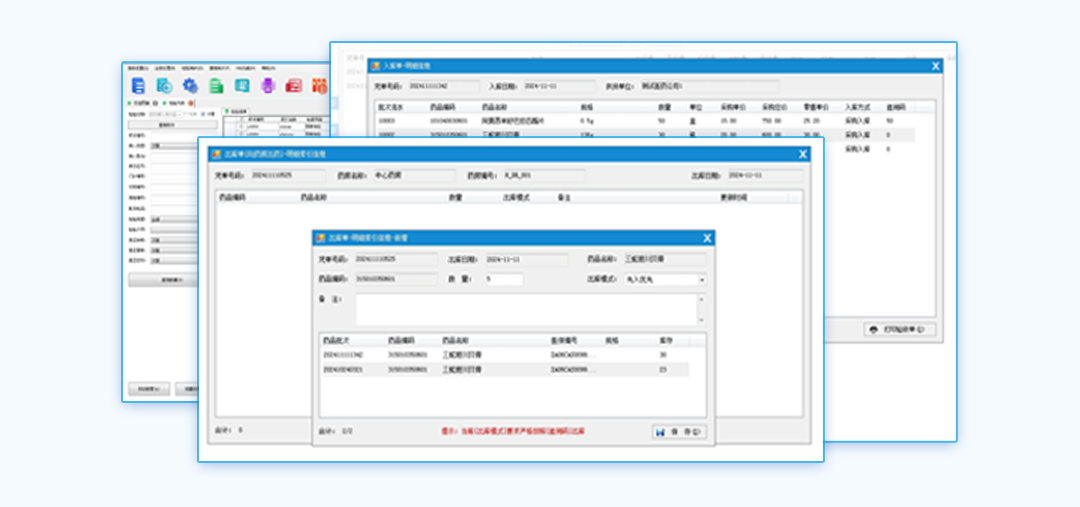Click the orange grid toolbar icon
This screenshot has width=1080, height=507.
(x=320, y=86)
